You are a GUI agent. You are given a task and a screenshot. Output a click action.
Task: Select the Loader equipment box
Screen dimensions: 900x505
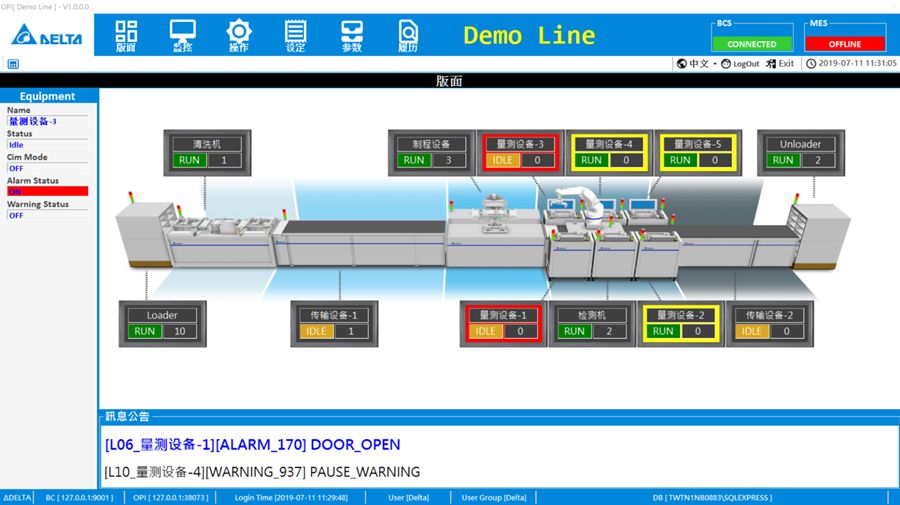(162, 323)
